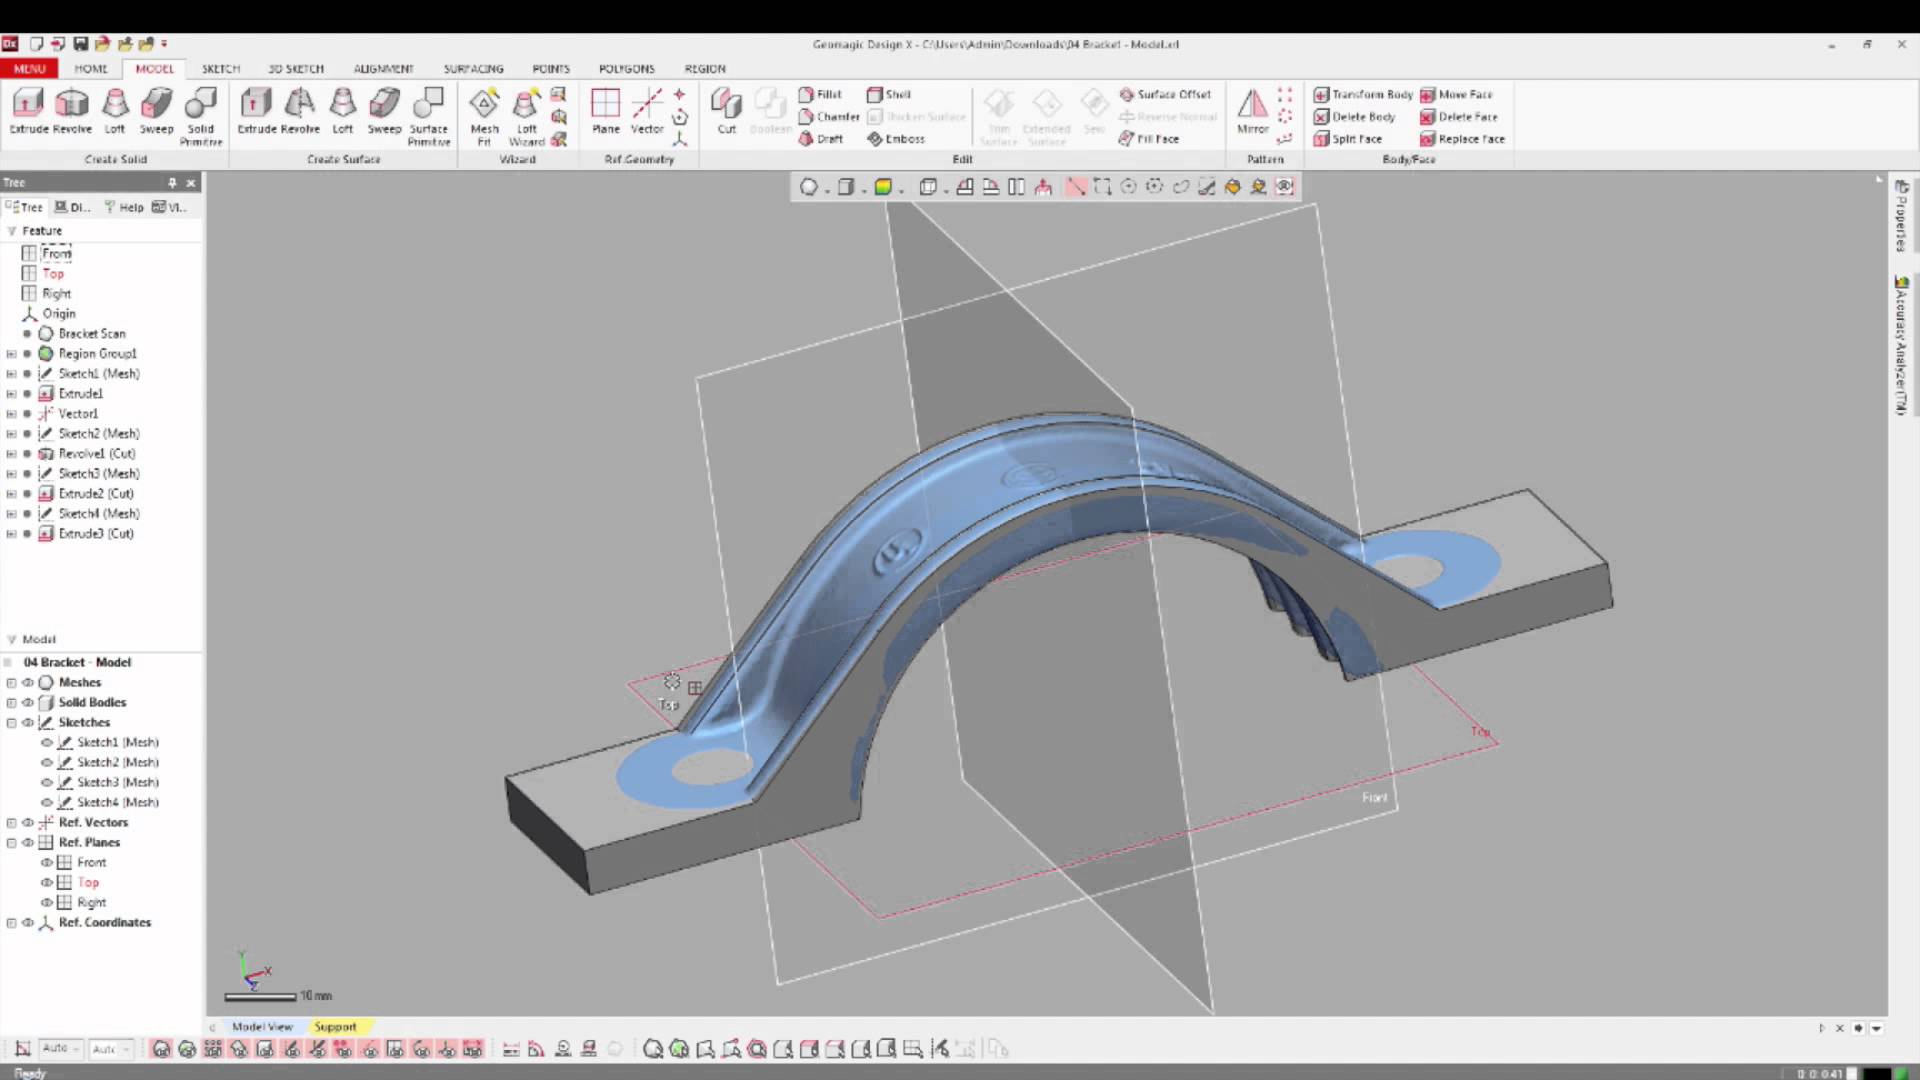Toggle visibility of Sketches group
Viewport: 1920px width, 1080px height.
[x=28, y=723]
